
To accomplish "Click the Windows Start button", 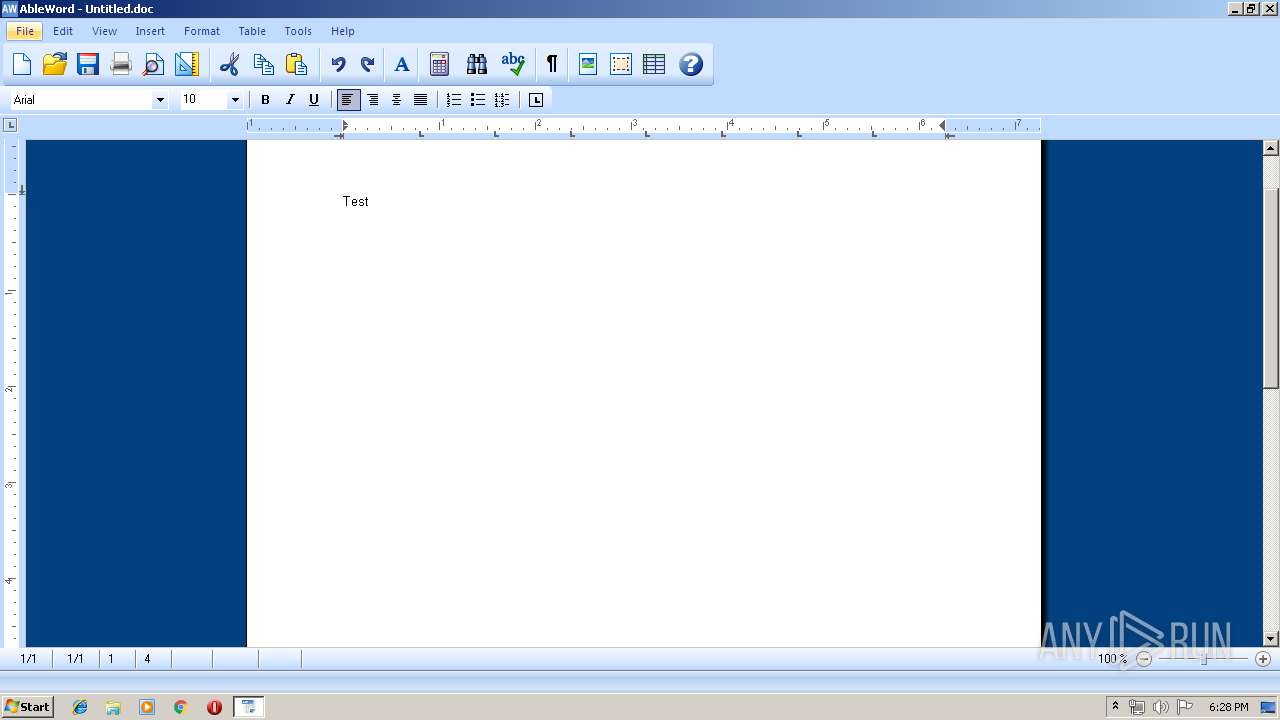I will tap(27, 707).
